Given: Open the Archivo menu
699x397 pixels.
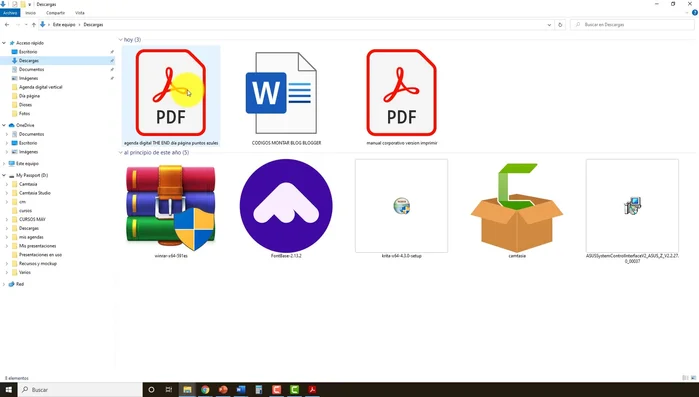Looking at the screenshot, I should tap(10, 13).
